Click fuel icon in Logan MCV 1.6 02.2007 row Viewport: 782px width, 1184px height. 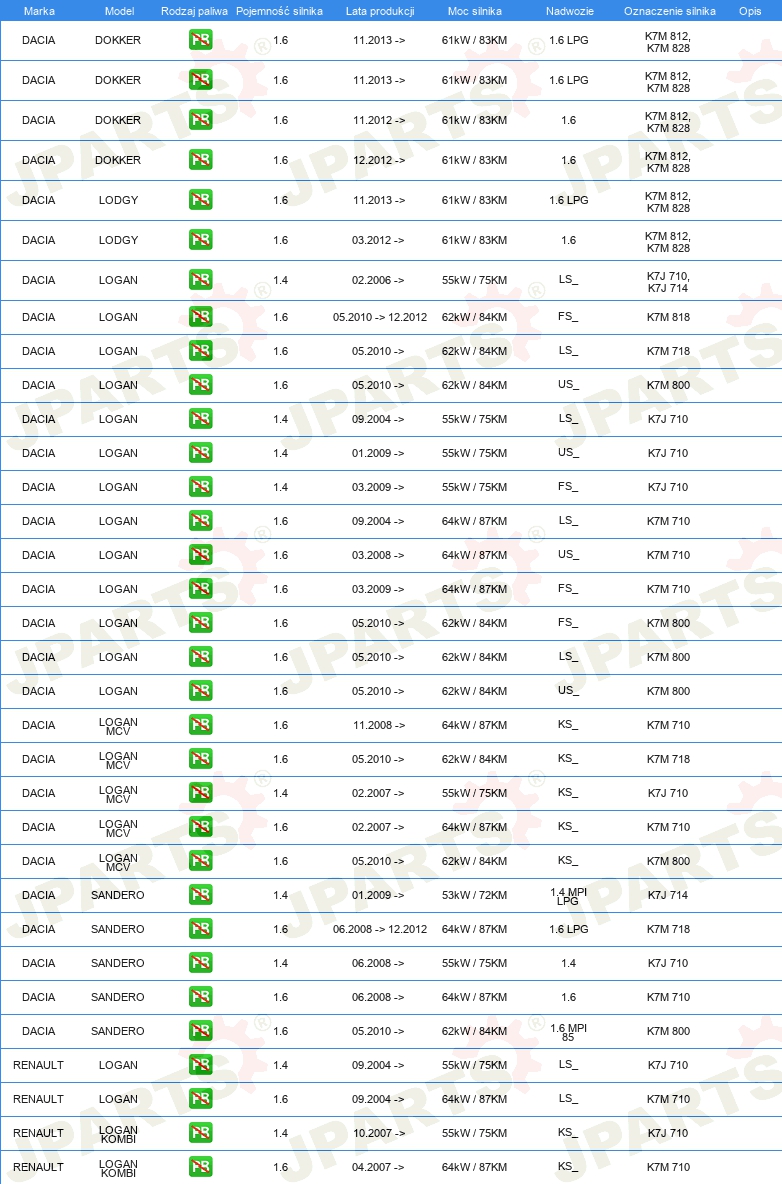tap(201, 826)
